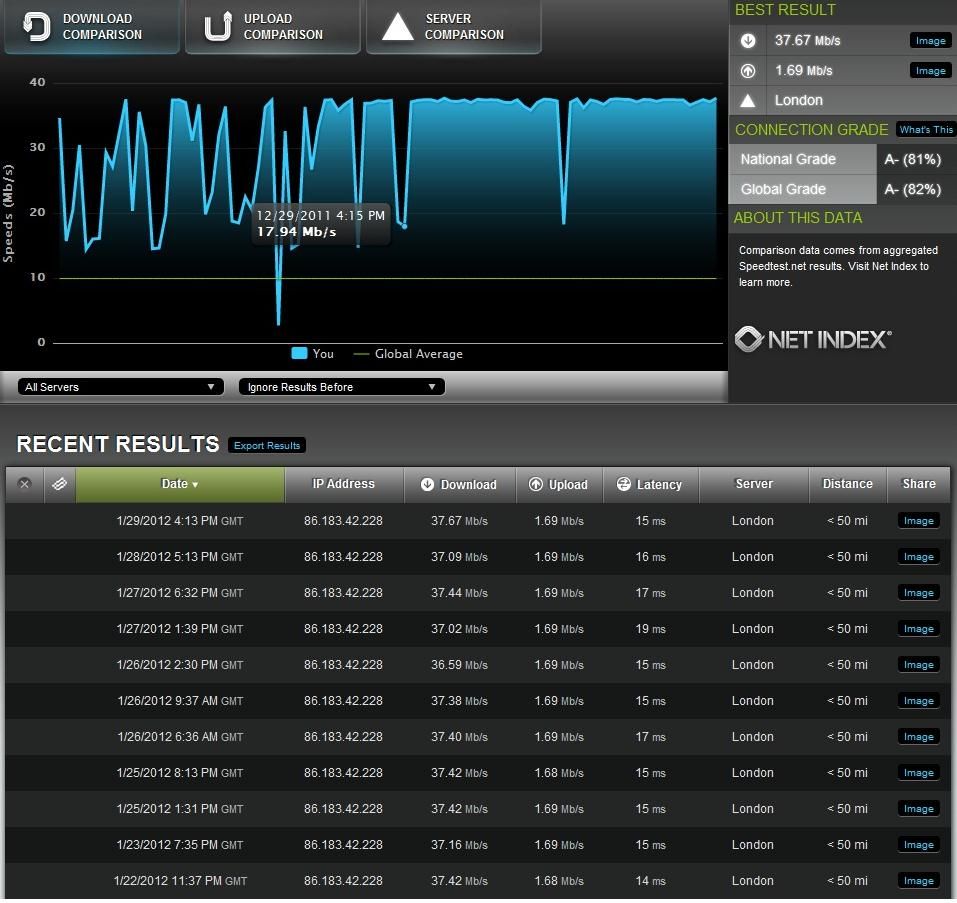
Task: Click the download arrow icon in Best Result
Action: click(x=748, y=41)
